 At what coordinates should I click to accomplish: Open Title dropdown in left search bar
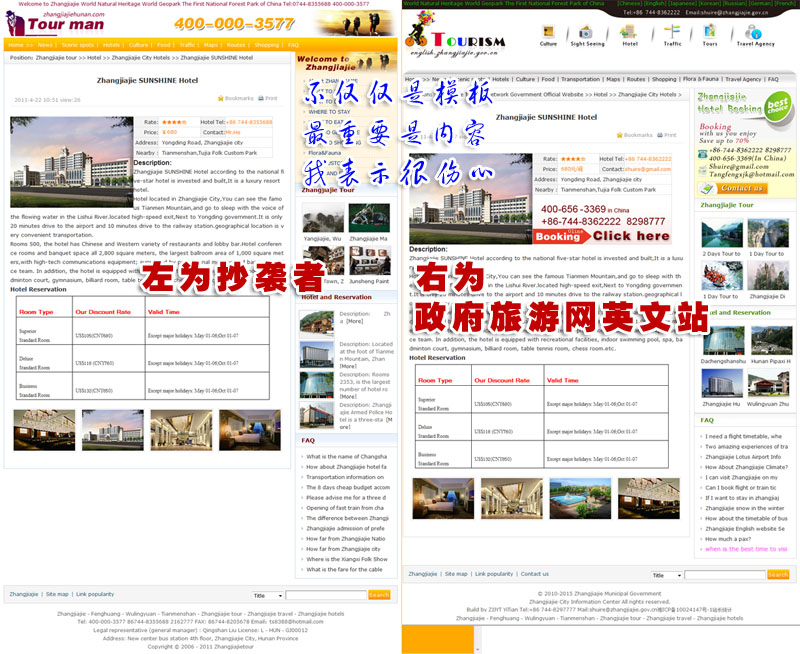[x=268, y=595]
